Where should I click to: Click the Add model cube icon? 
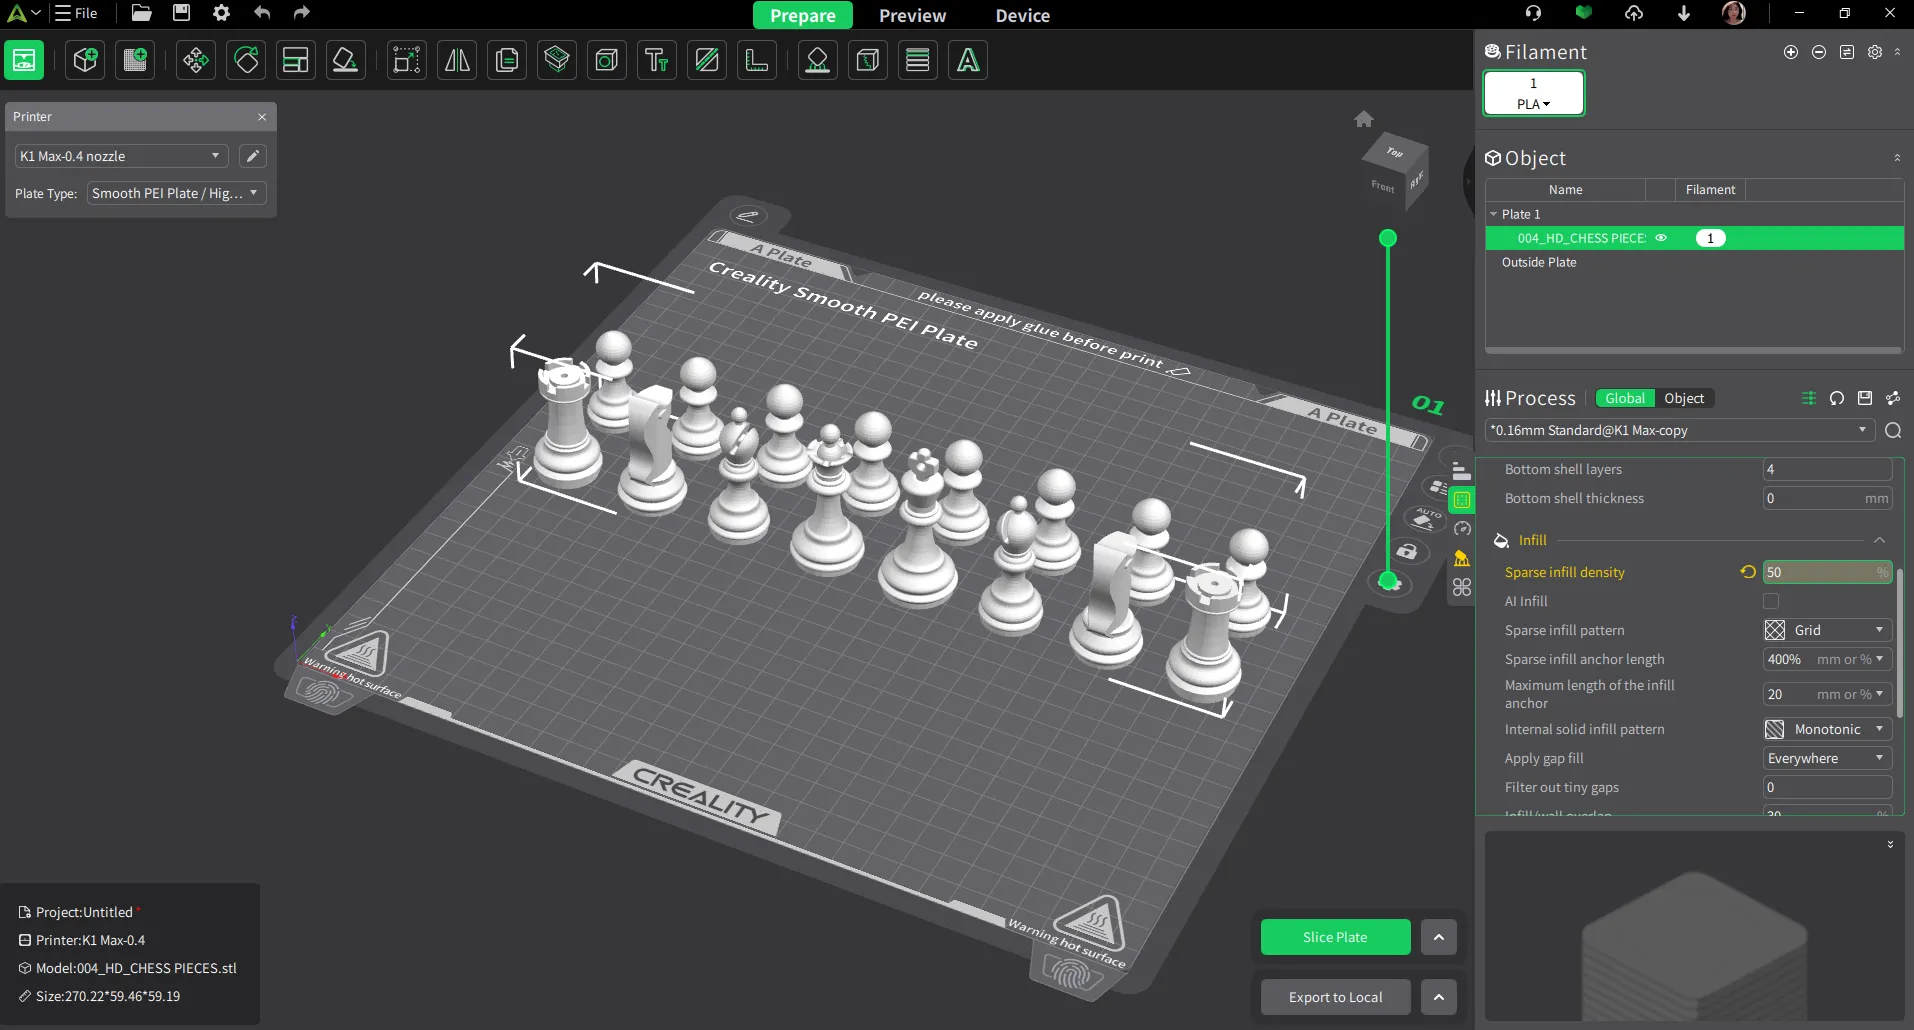coord(86,60)
